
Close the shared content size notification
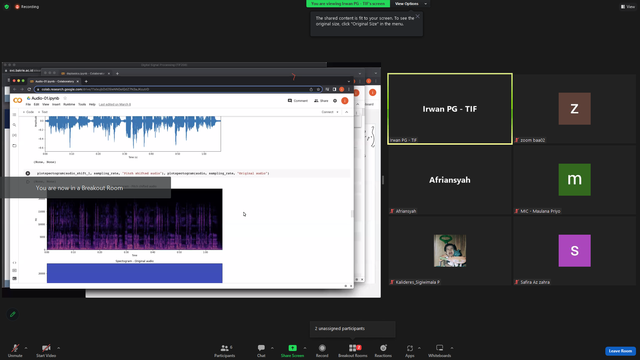pos(418,16)
